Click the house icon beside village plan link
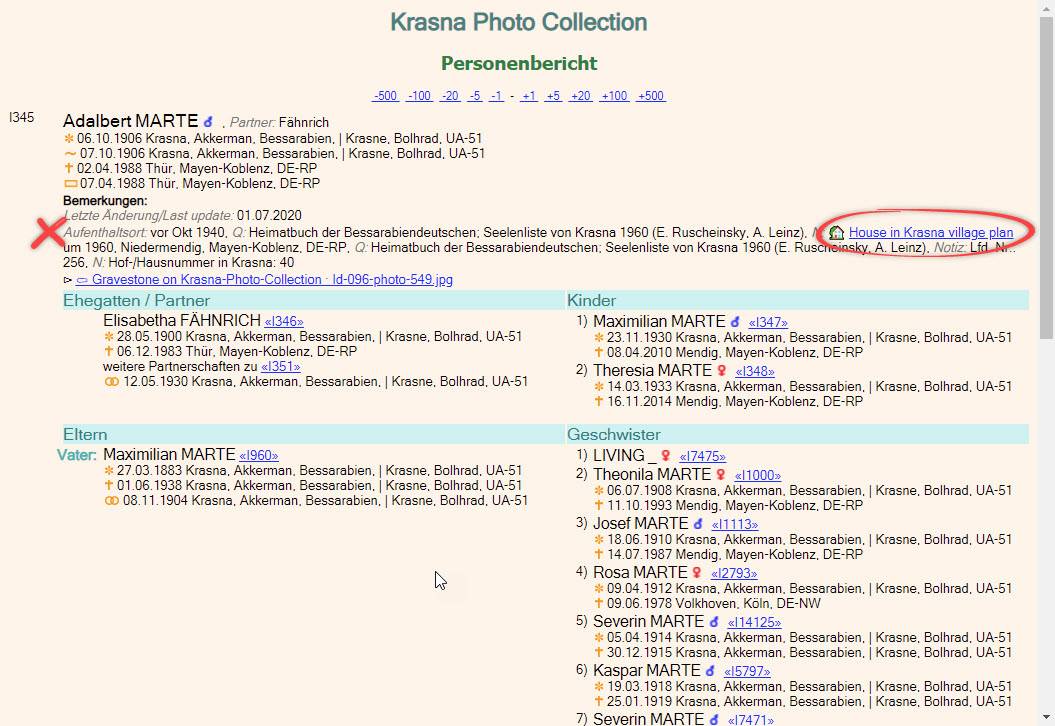 pyautogui.click(x=837, y=233)
